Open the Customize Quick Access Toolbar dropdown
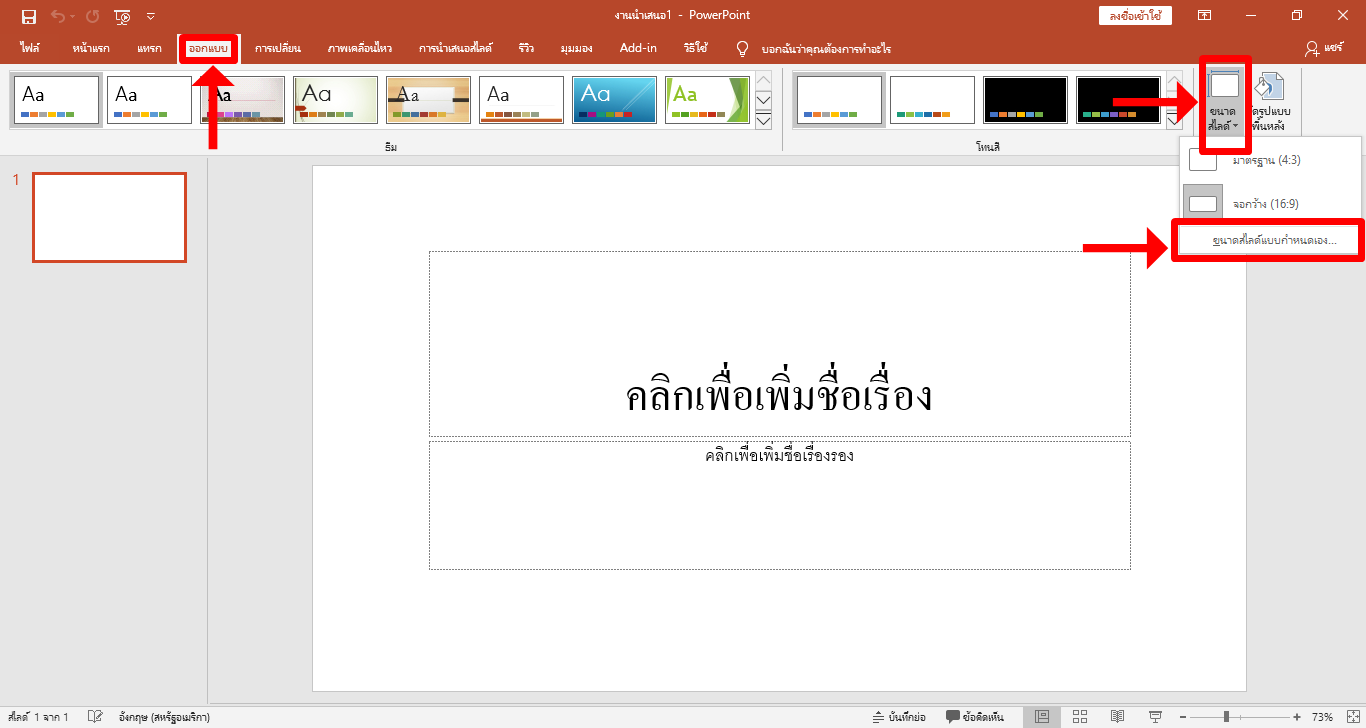This screenshot has height=728, width=1366. coord(150,16)
